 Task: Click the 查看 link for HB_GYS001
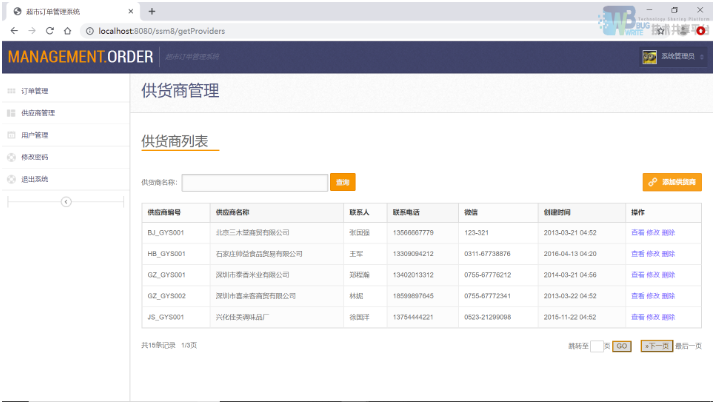(637, 254)
